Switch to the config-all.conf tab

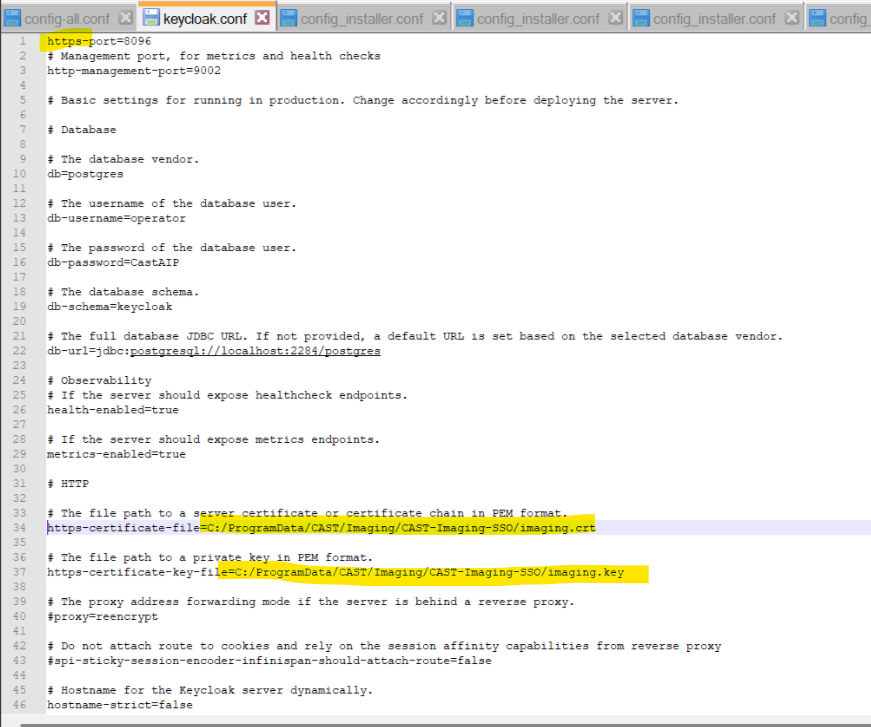(67, 18)
